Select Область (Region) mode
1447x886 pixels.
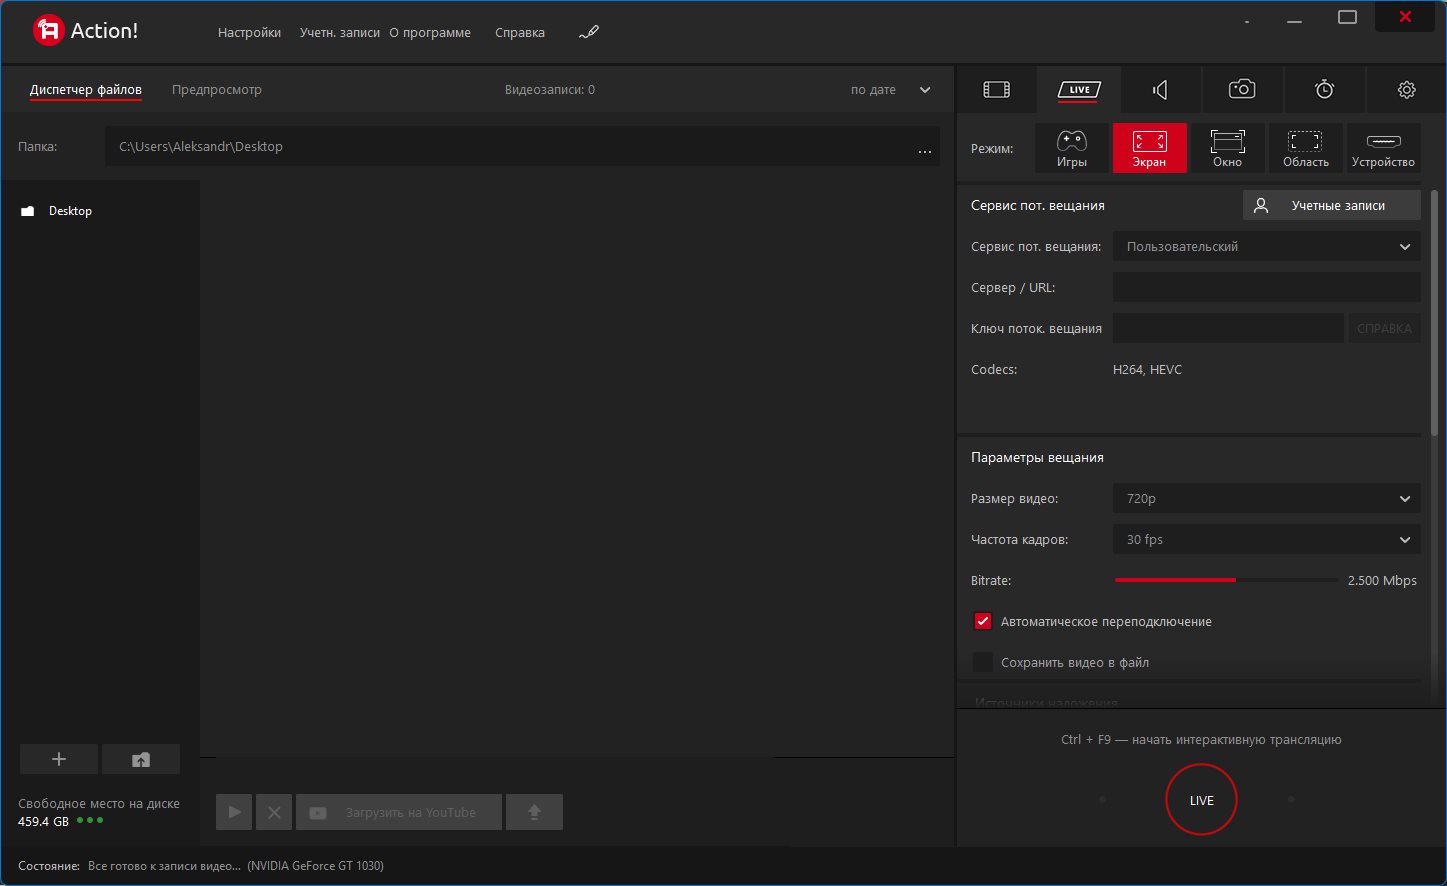click(1305, 148)
